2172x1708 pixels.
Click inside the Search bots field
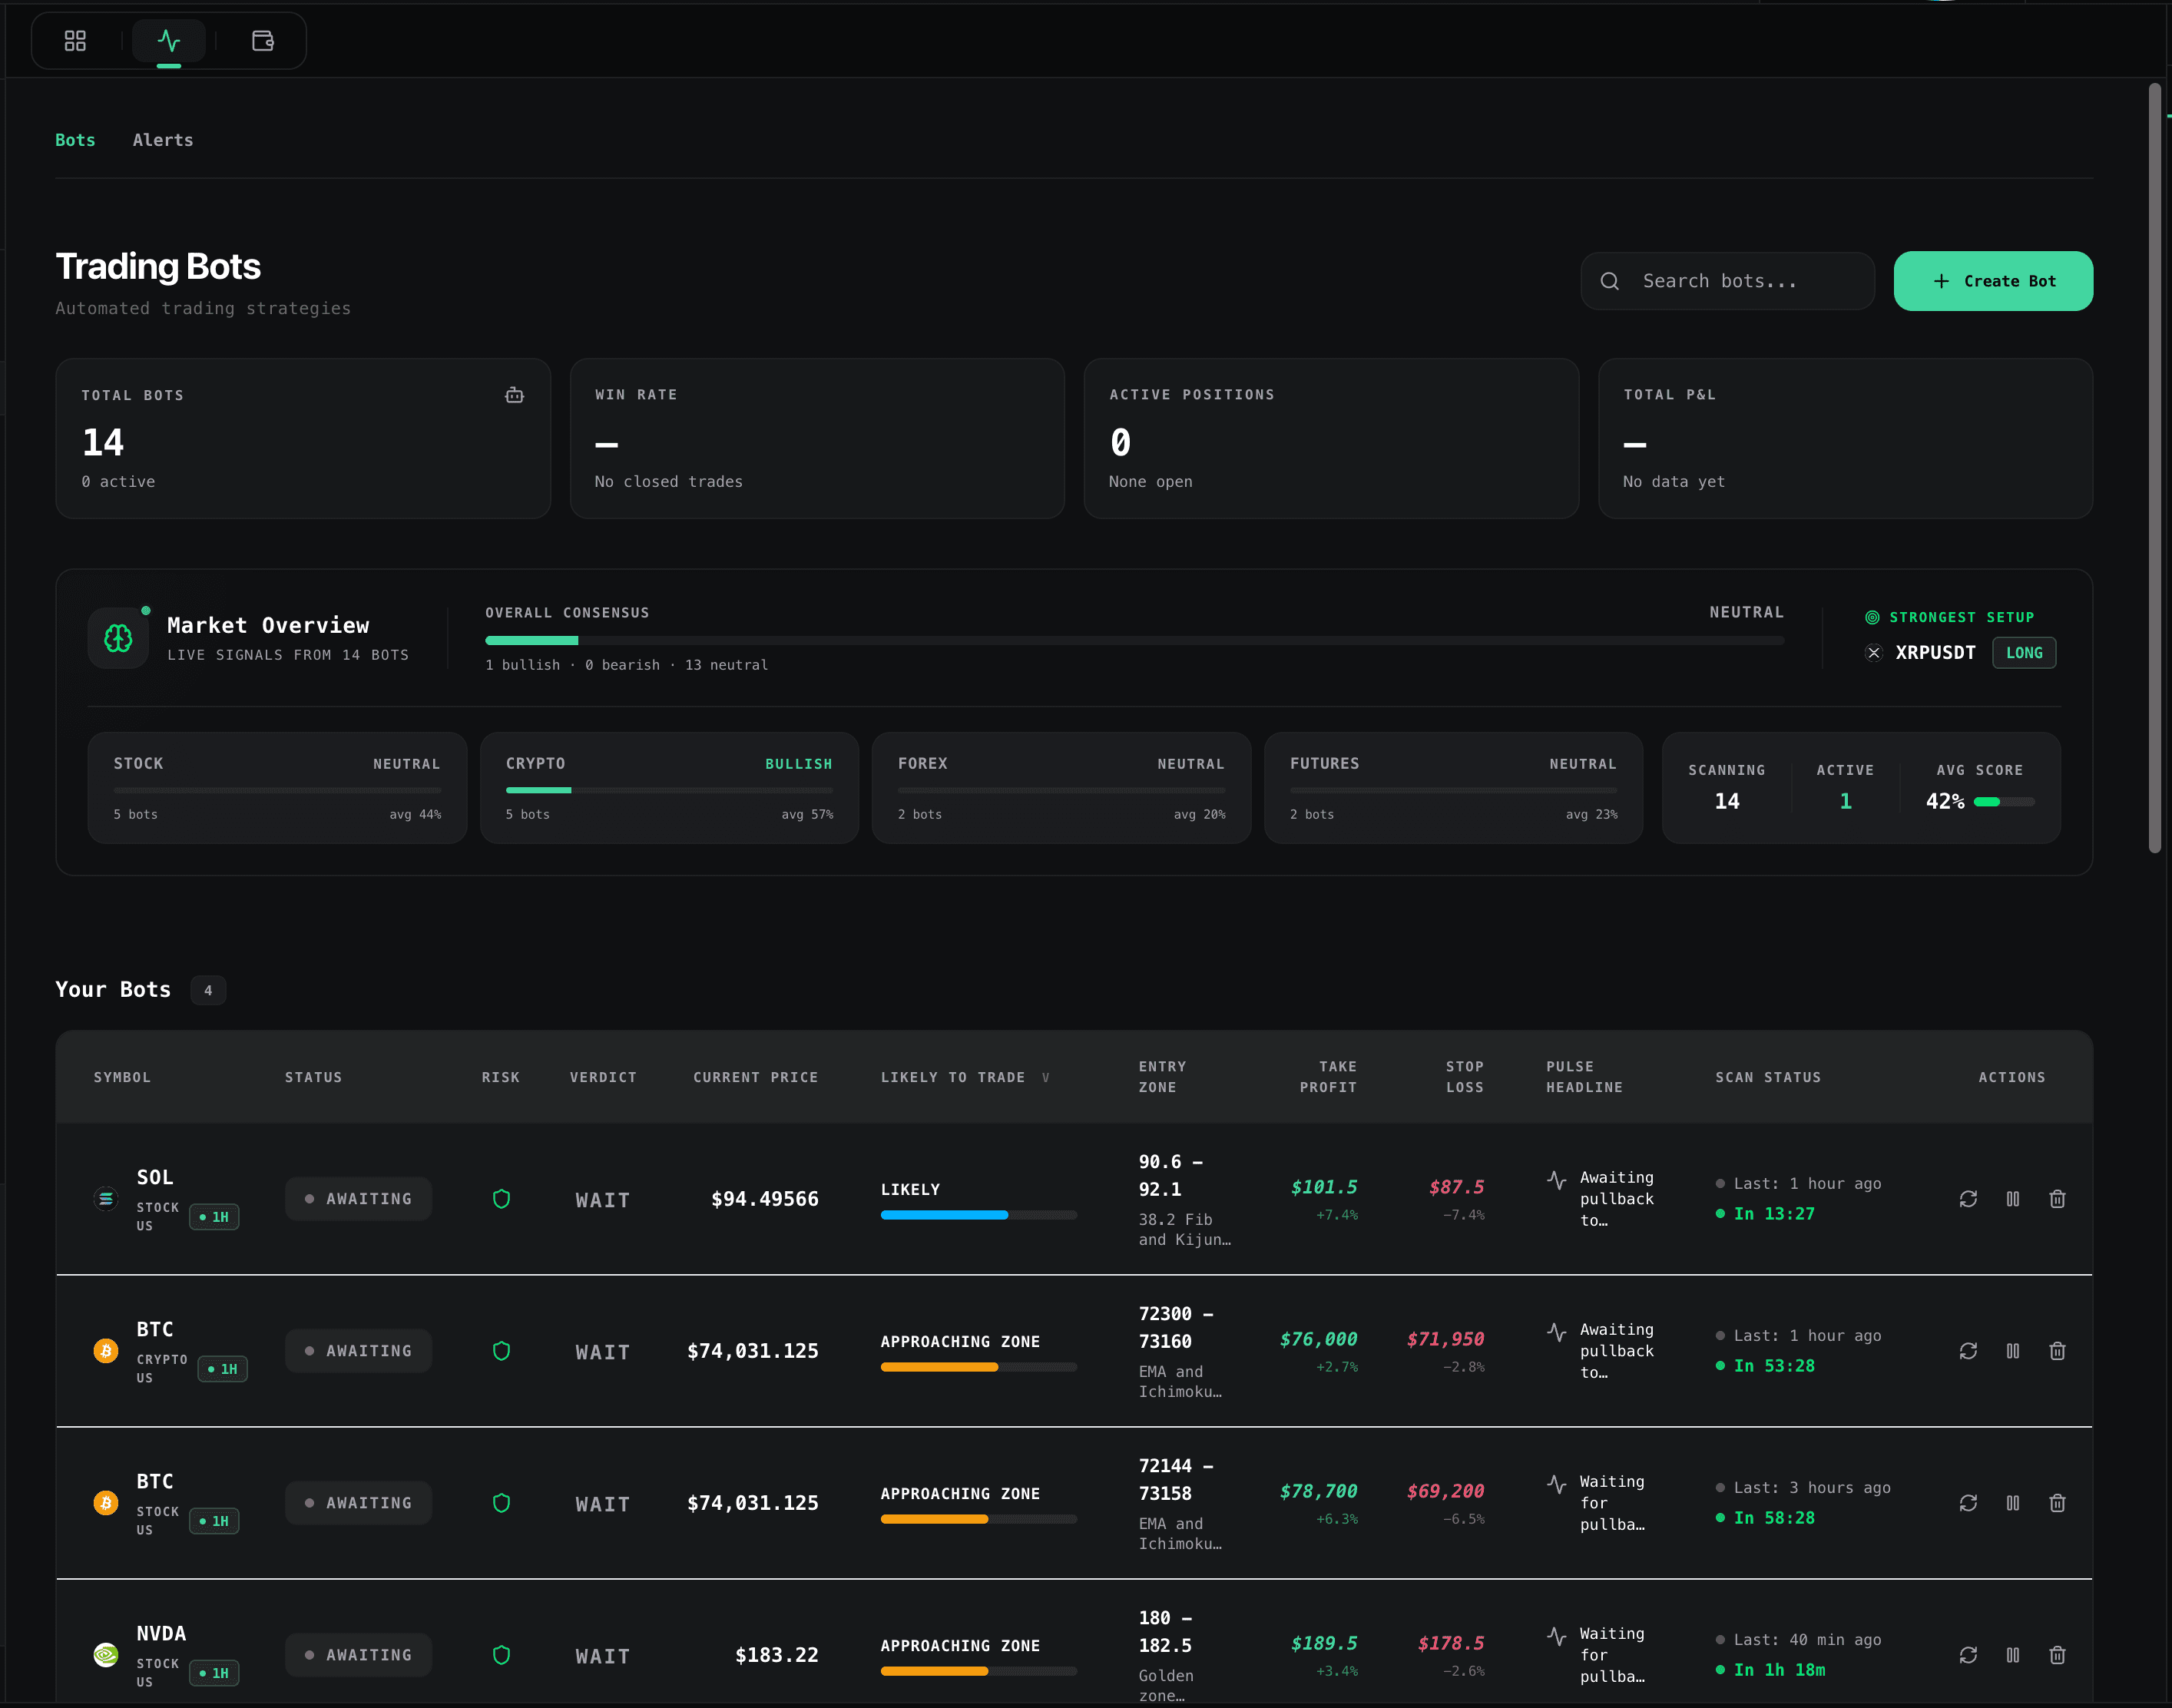coord(1727,281)
